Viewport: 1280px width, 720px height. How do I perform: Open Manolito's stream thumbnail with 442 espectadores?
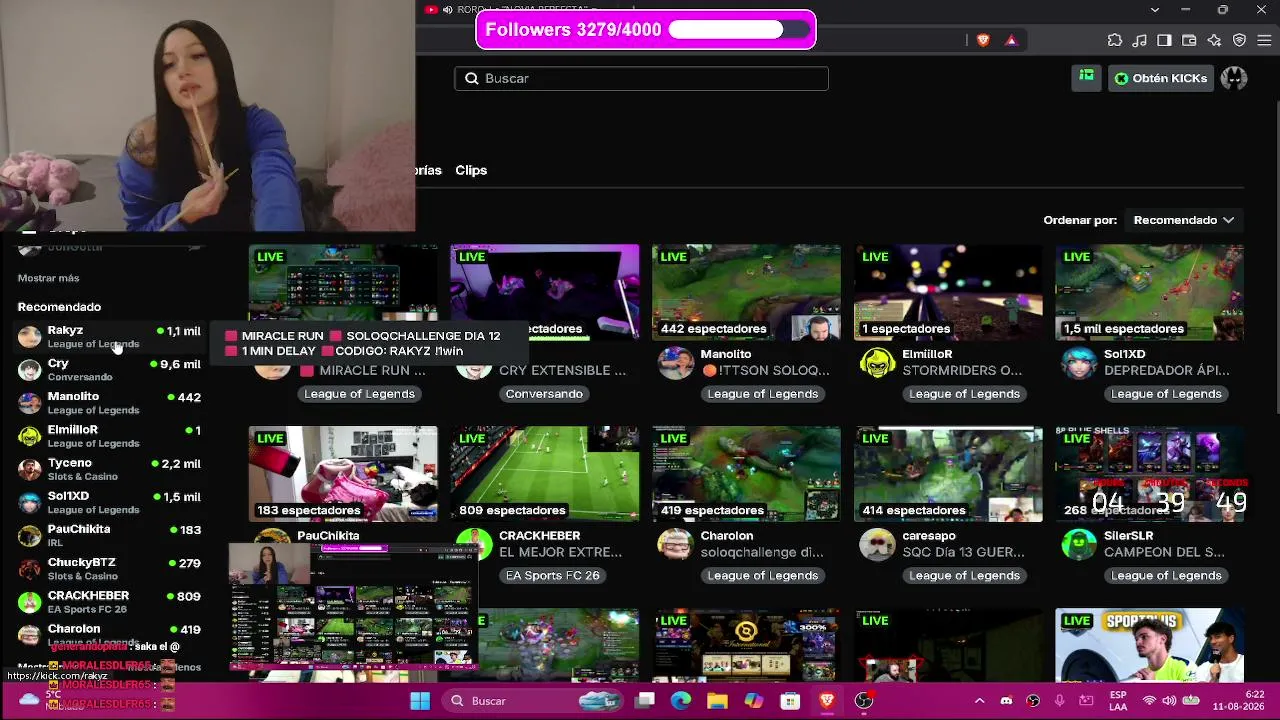point(746,292)
